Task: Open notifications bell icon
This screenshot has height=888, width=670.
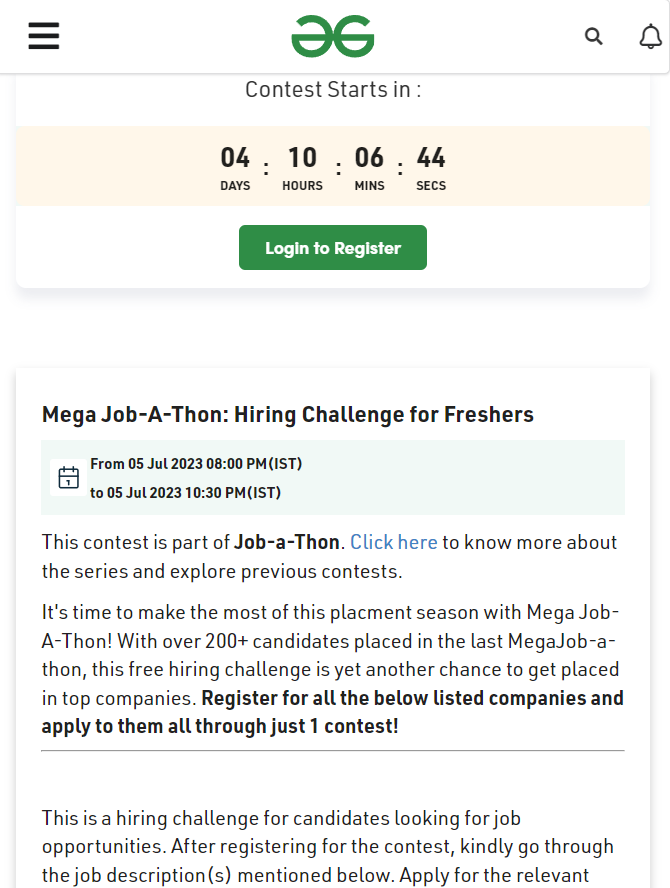Action: [x=650, y=36]
